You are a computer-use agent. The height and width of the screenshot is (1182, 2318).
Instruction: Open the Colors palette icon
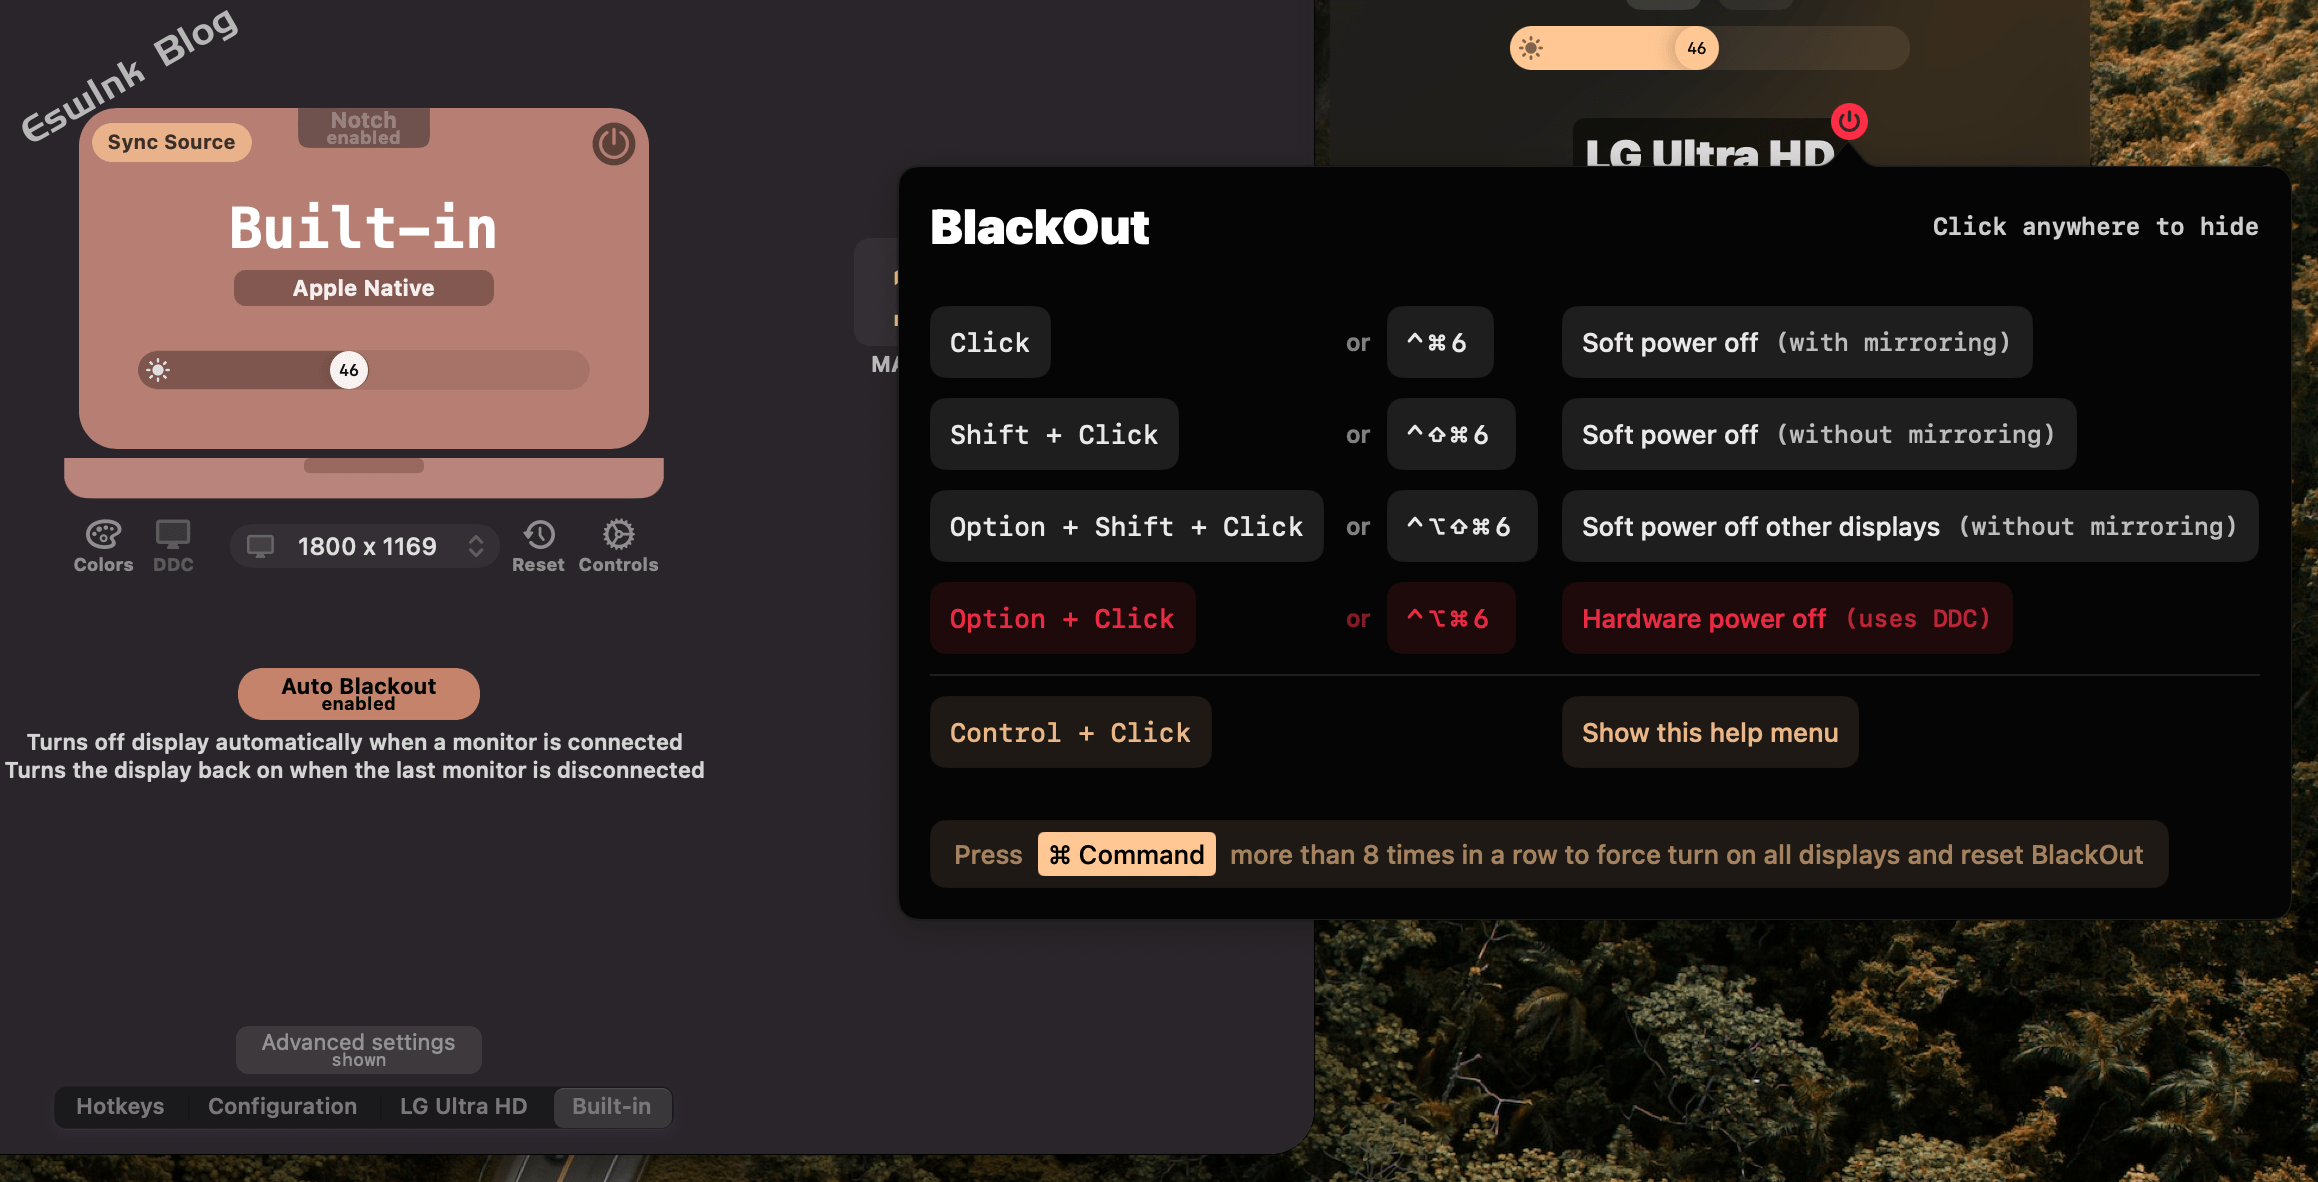(x=103, y=535)
